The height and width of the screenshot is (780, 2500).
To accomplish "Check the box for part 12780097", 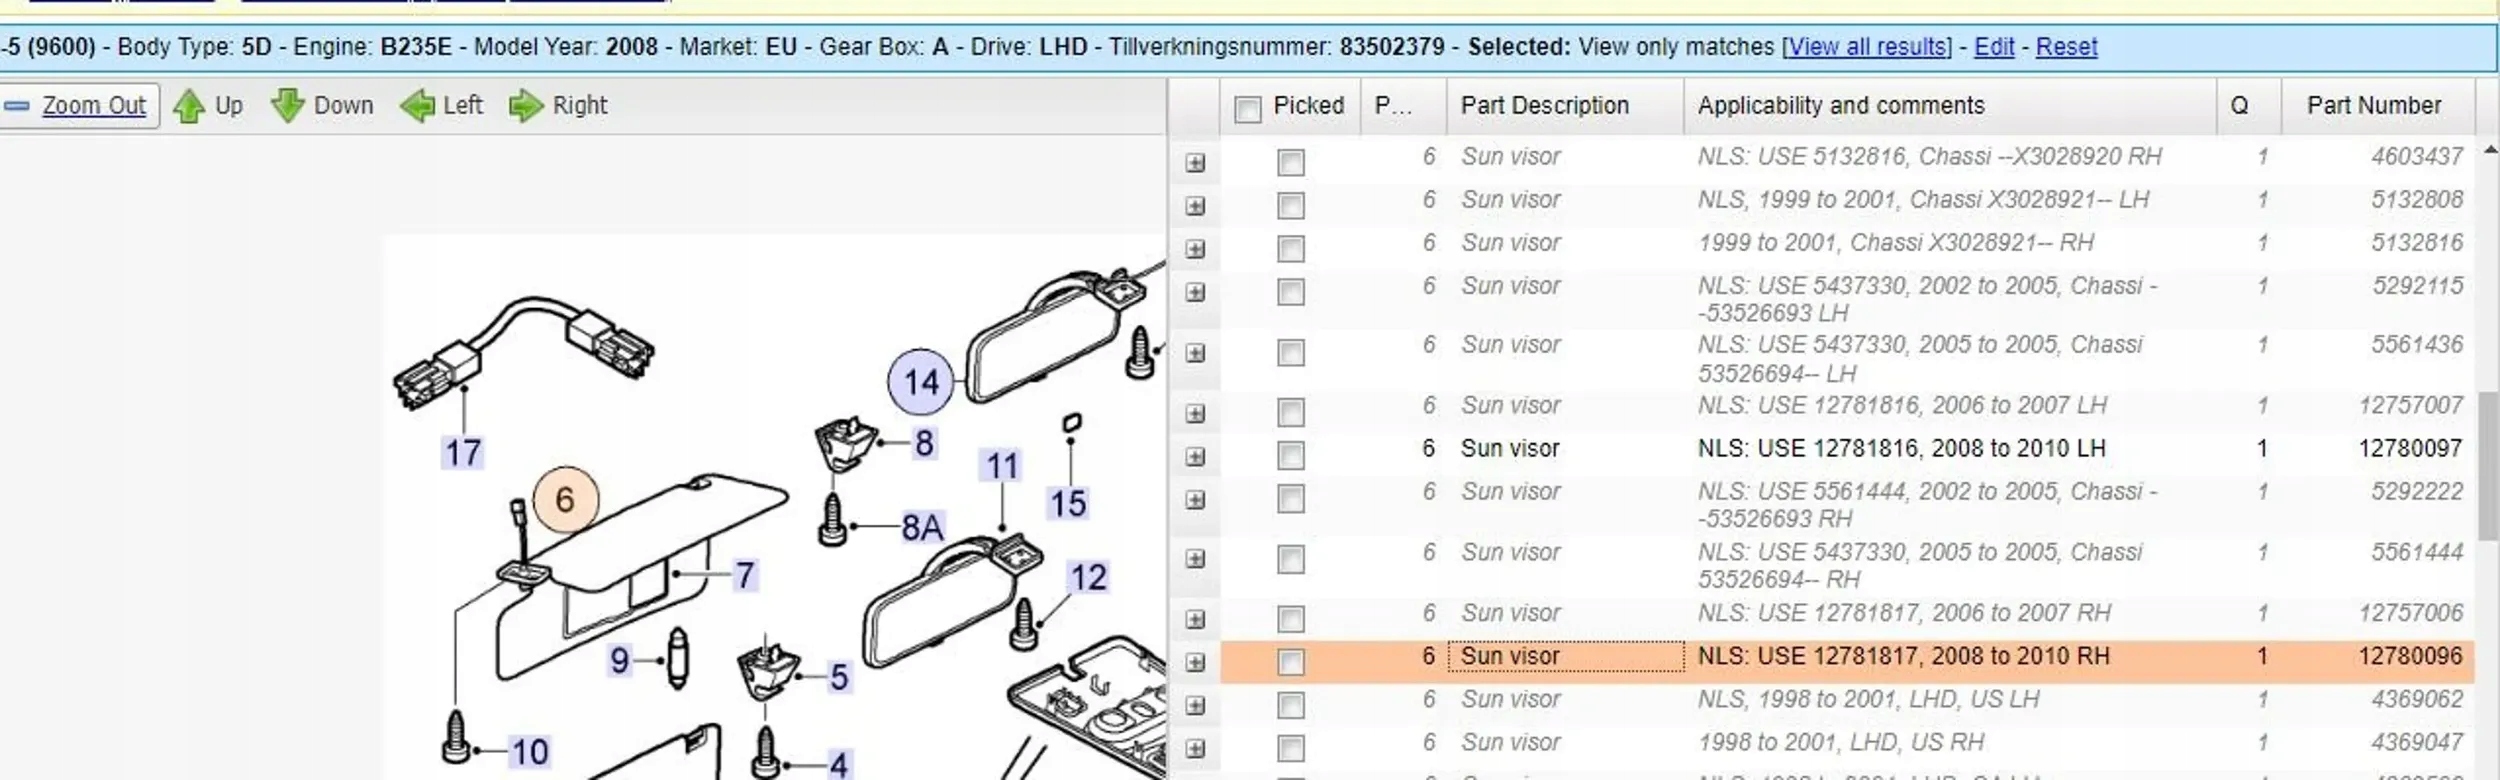I will (x=1291, y=455).
